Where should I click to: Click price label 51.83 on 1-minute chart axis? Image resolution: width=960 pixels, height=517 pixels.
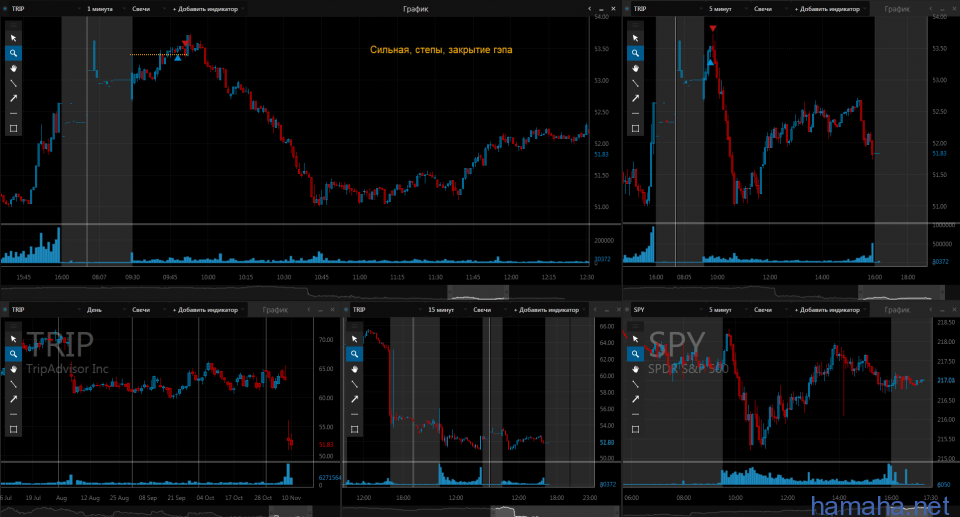coord(601,154)
